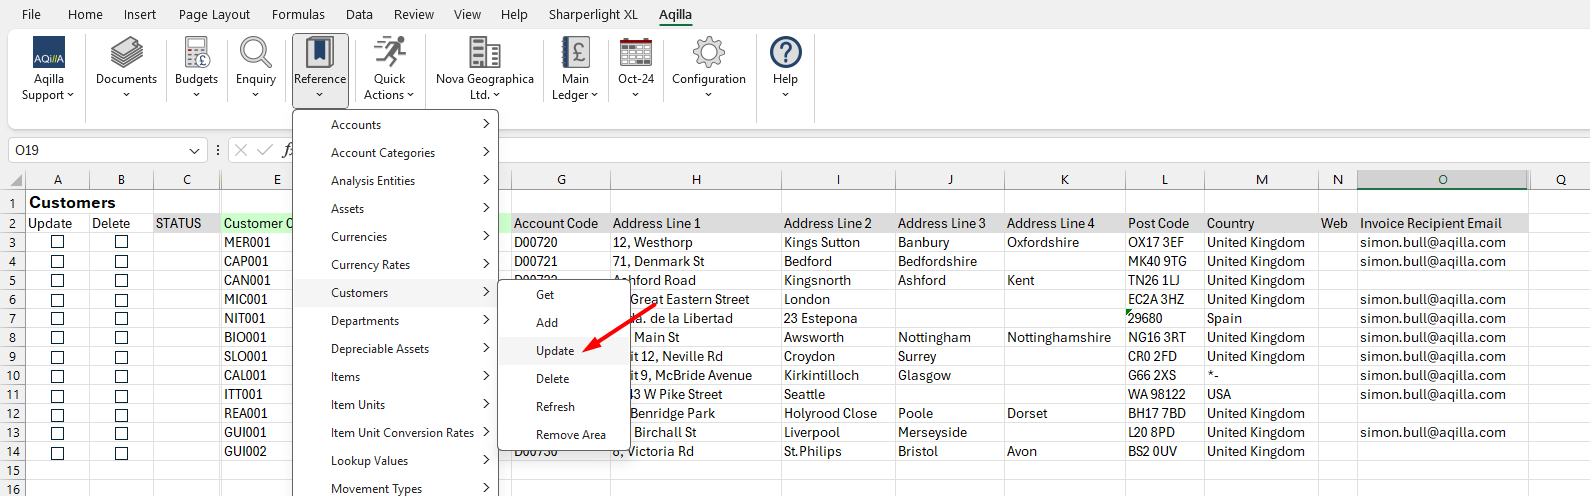Viewport: 1590px width, 496px height.
Task: Enable Update checkbox for GUI002 row
Action: (x=58, y=452)
